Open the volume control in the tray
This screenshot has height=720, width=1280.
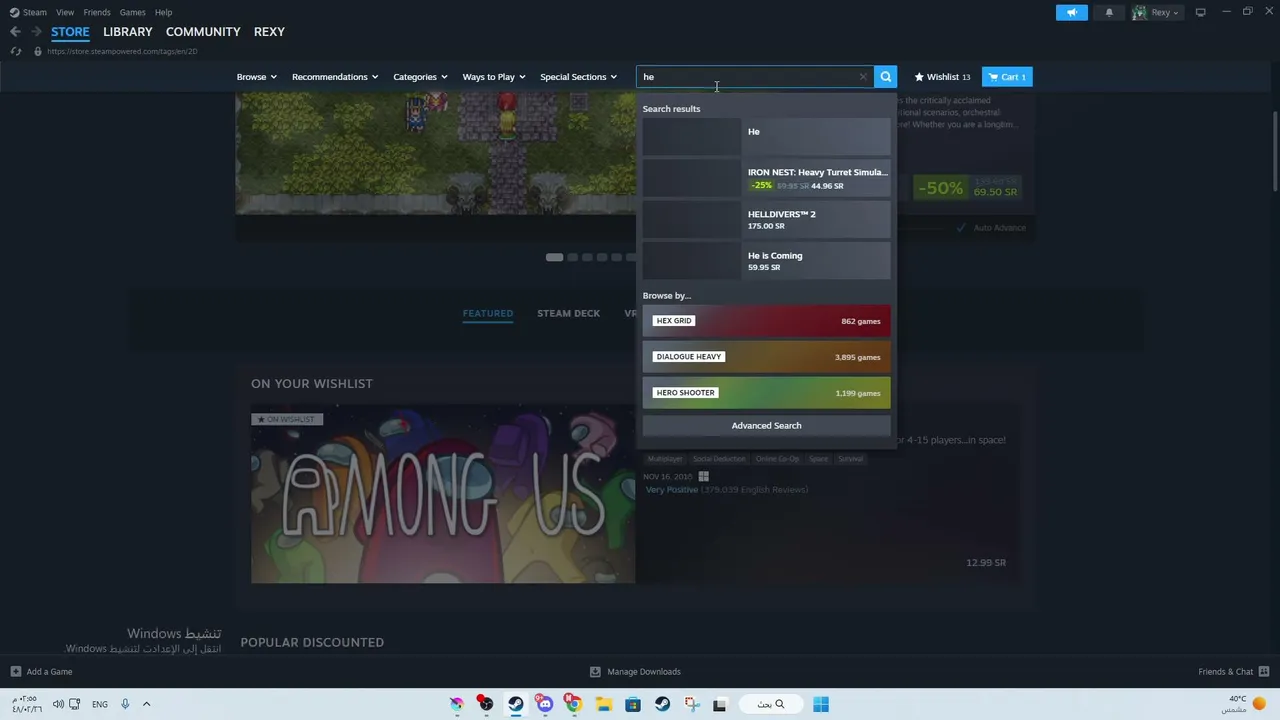(58, 704)
